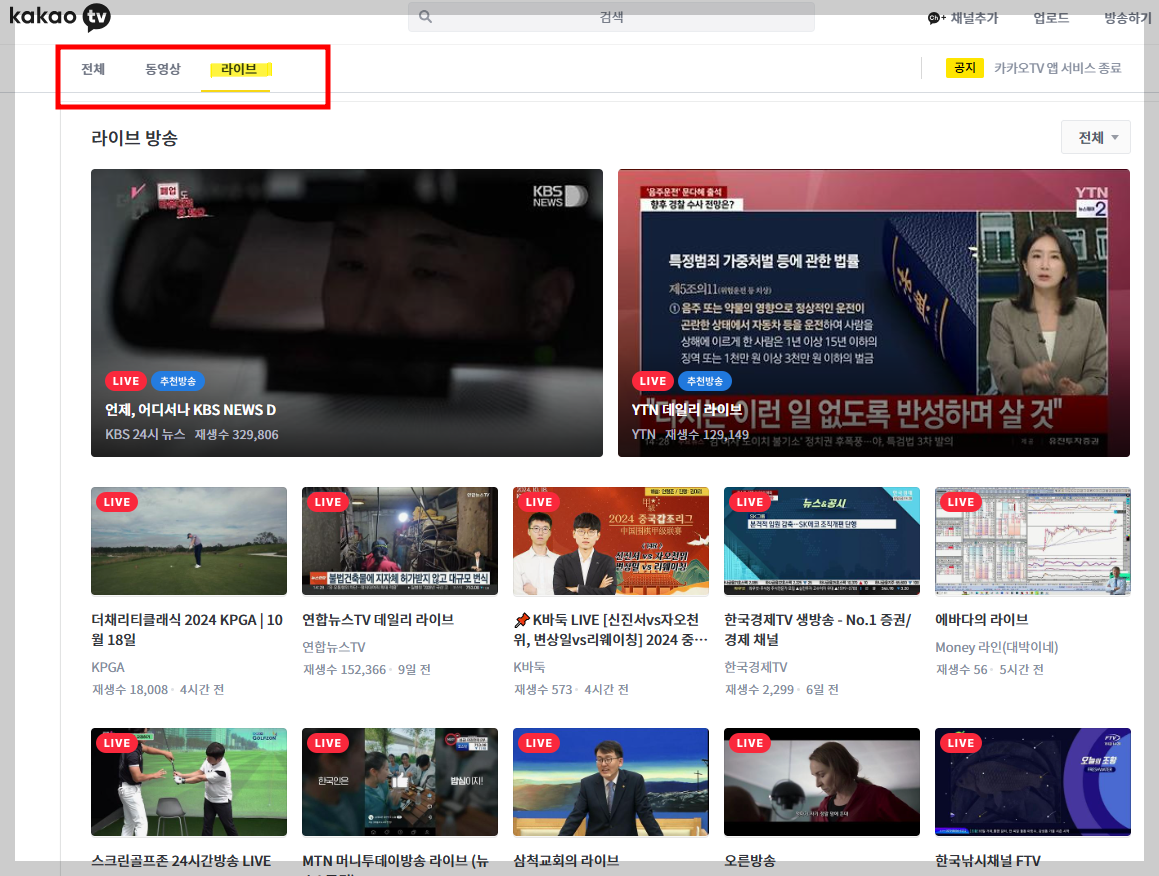Open the KBS 24시 뉴스 channel
This screenshot has width=1159, height=876.
[x=145, y=435]
